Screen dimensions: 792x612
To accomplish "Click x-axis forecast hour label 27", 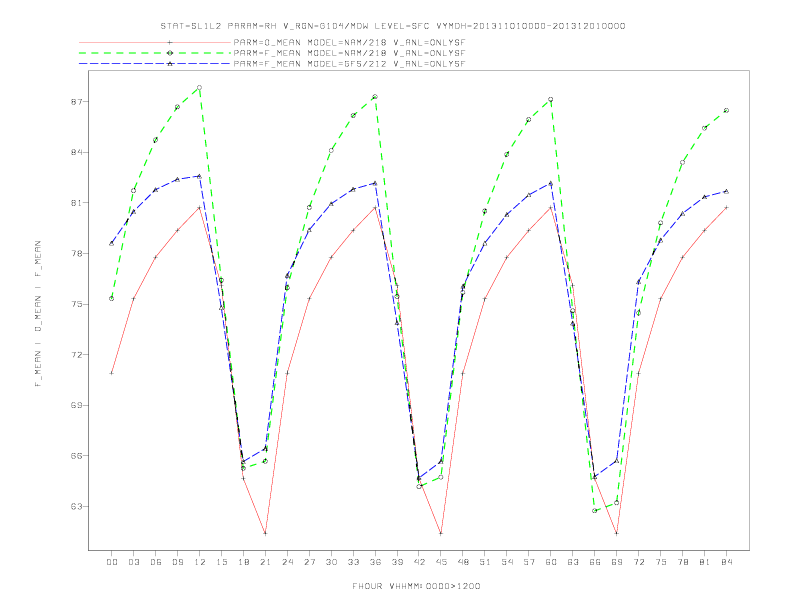I will pyautogui.click(x=309, y=562).
